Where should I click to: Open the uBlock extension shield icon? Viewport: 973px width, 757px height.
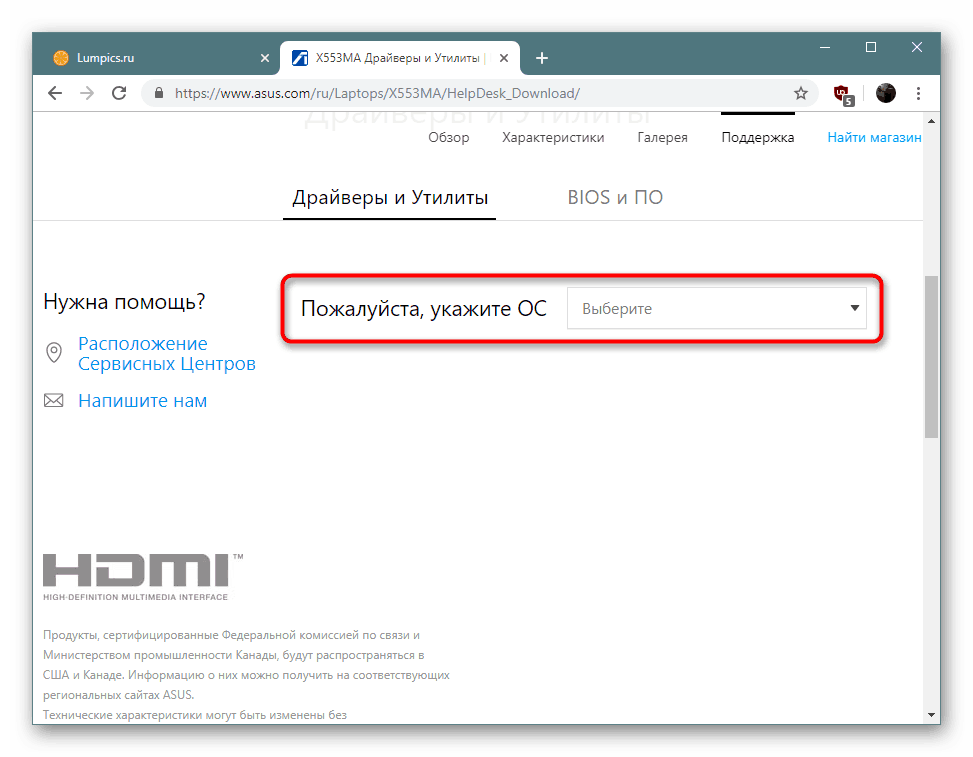(x=843, y=94)
